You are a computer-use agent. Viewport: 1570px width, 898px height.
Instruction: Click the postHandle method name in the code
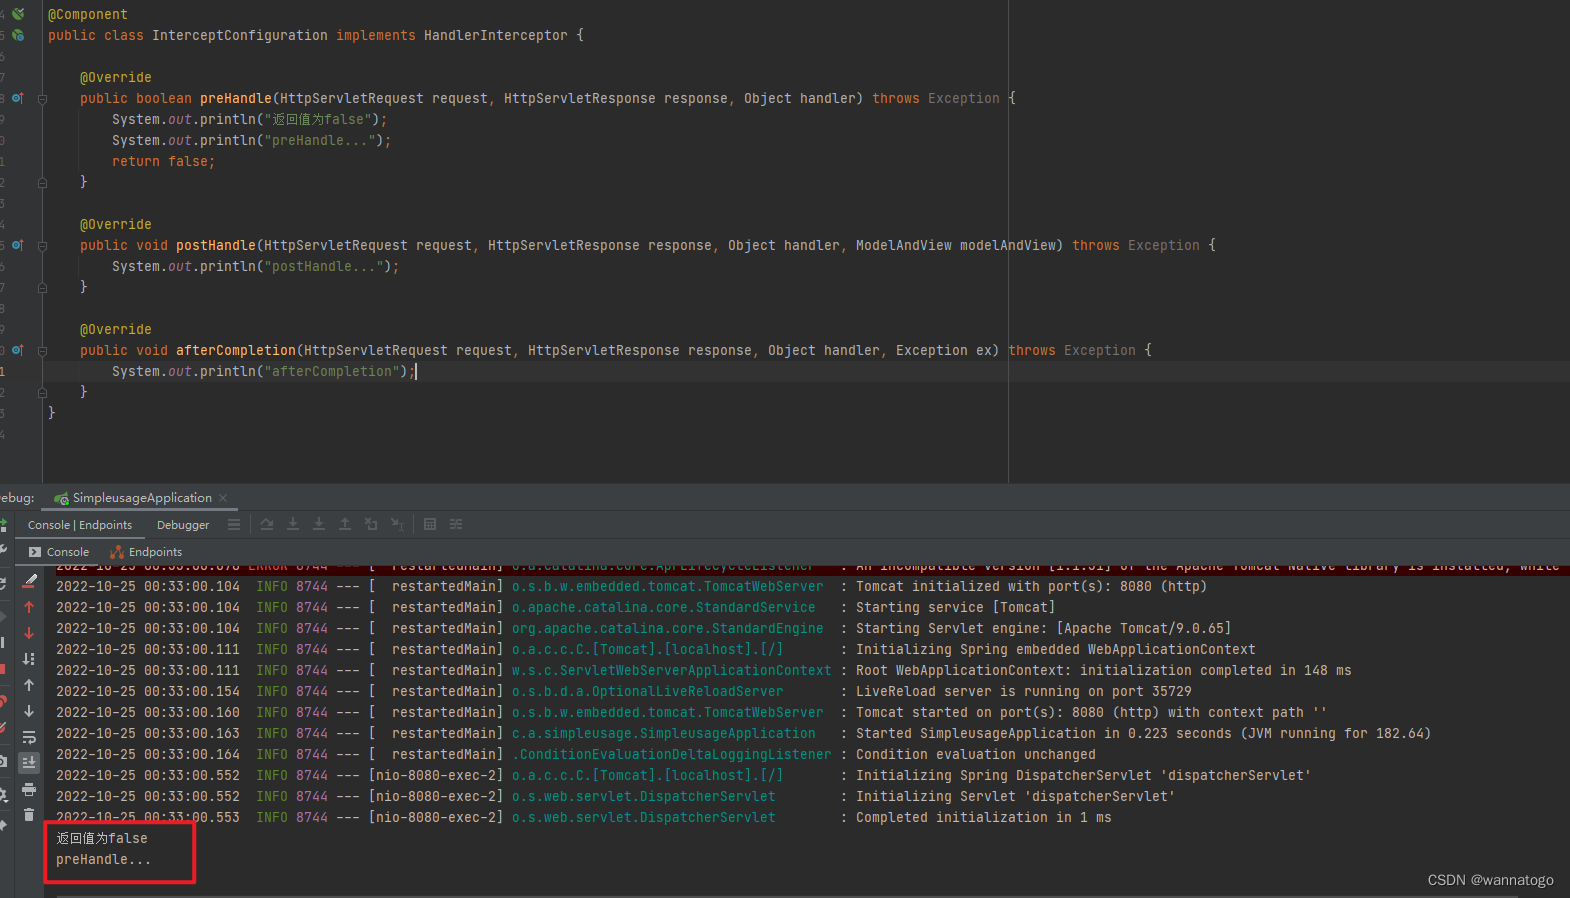coord(216,245)
